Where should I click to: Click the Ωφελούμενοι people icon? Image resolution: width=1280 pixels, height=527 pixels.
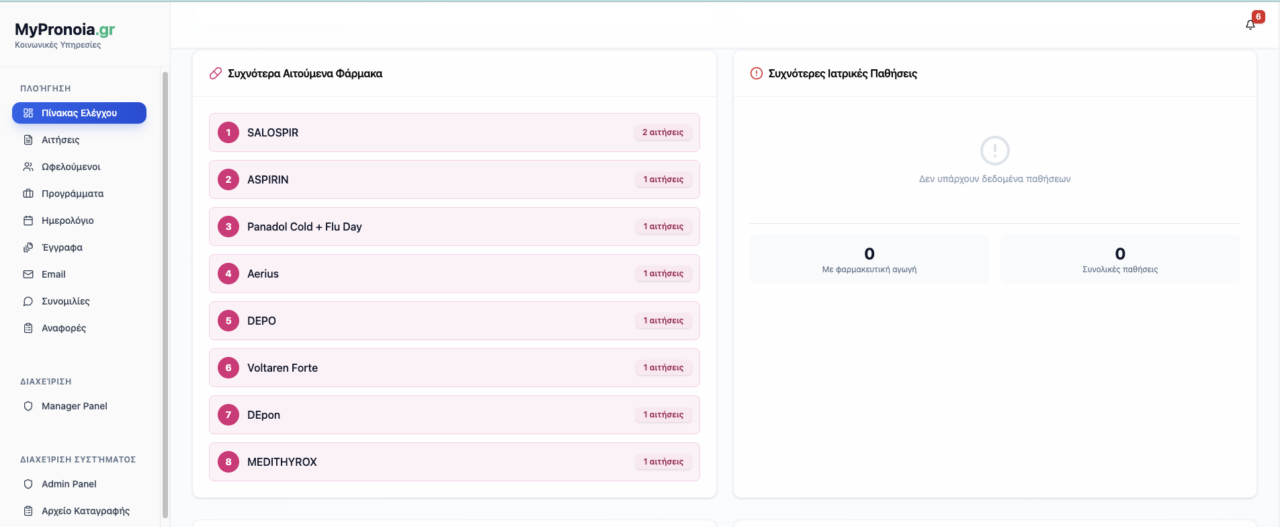tap(28, 167)
